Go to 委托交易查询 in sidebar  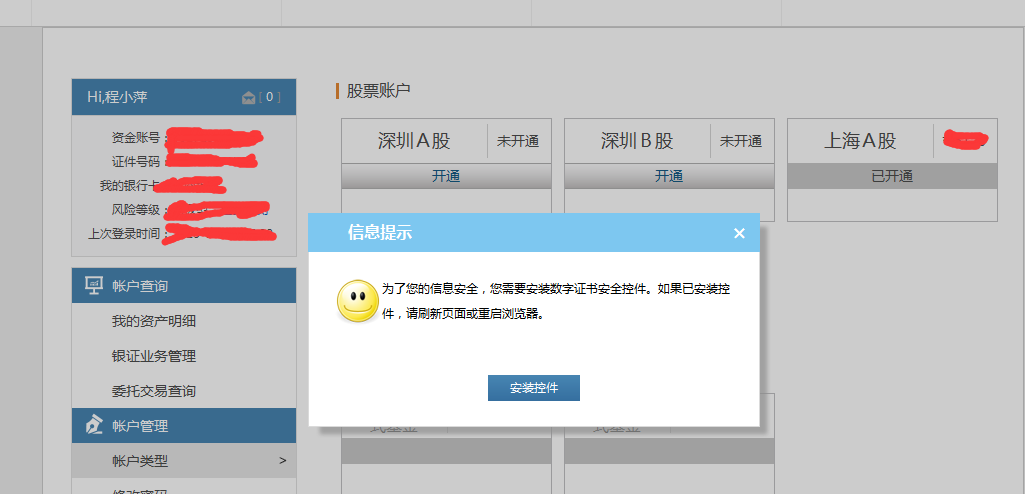154,391
